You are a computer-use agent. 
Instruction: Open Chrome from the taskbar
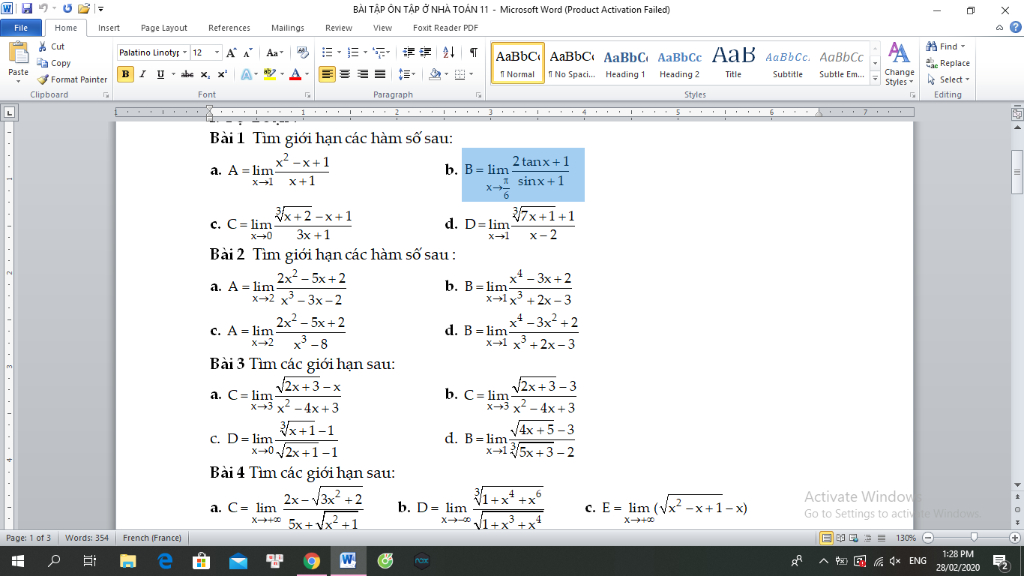pos(312,561)
